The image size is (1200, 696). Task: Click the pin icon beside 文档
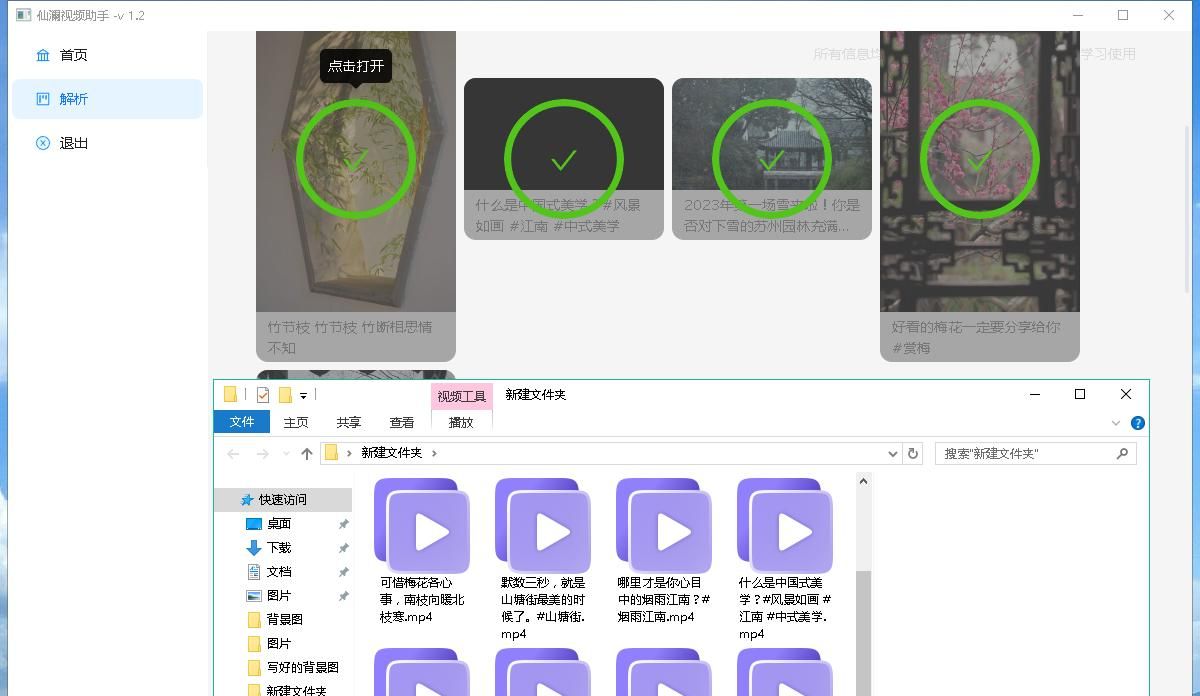(x=343, y=572)
